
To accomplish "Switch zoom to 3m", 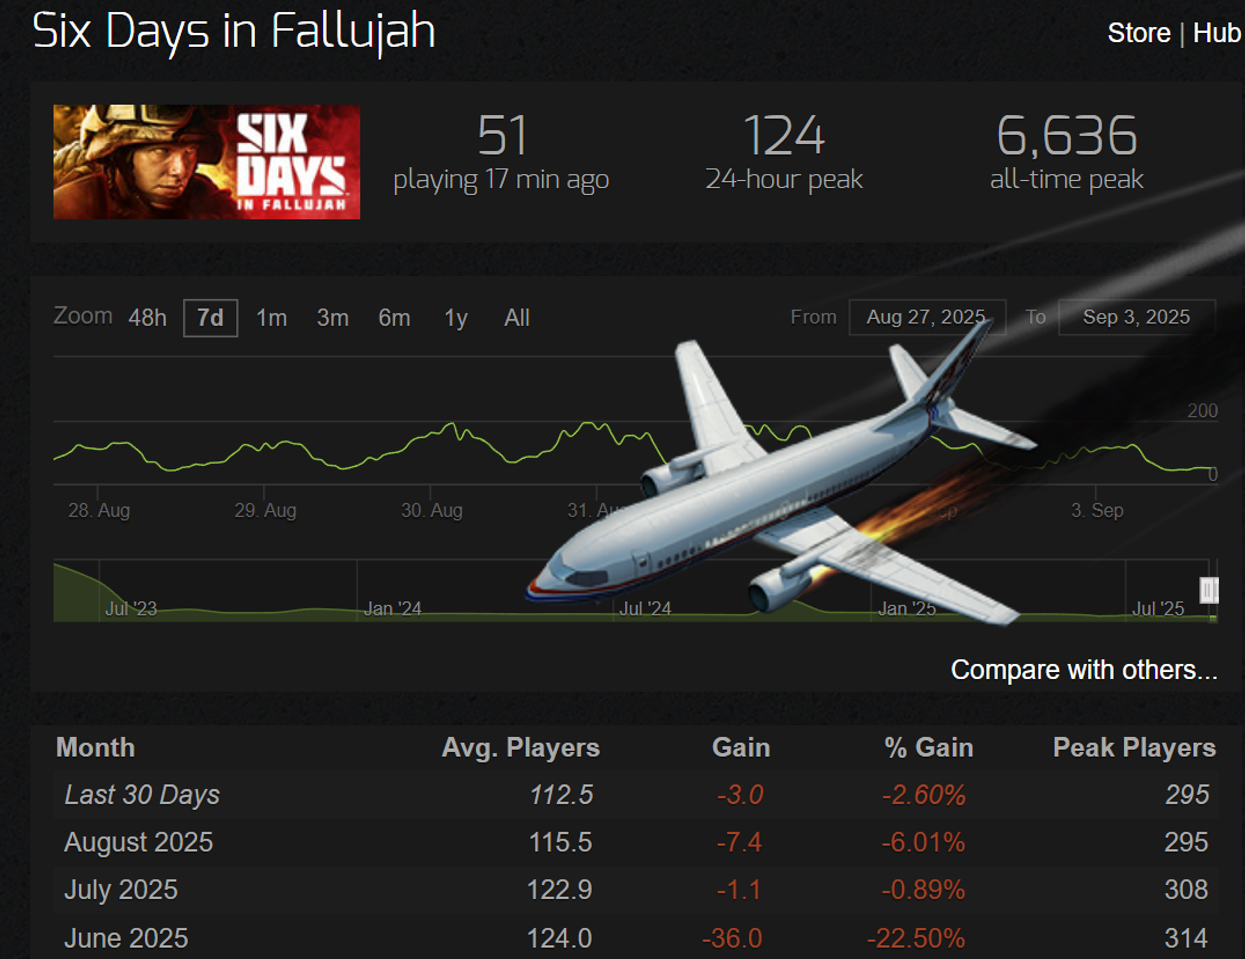I will pos(333,318).
